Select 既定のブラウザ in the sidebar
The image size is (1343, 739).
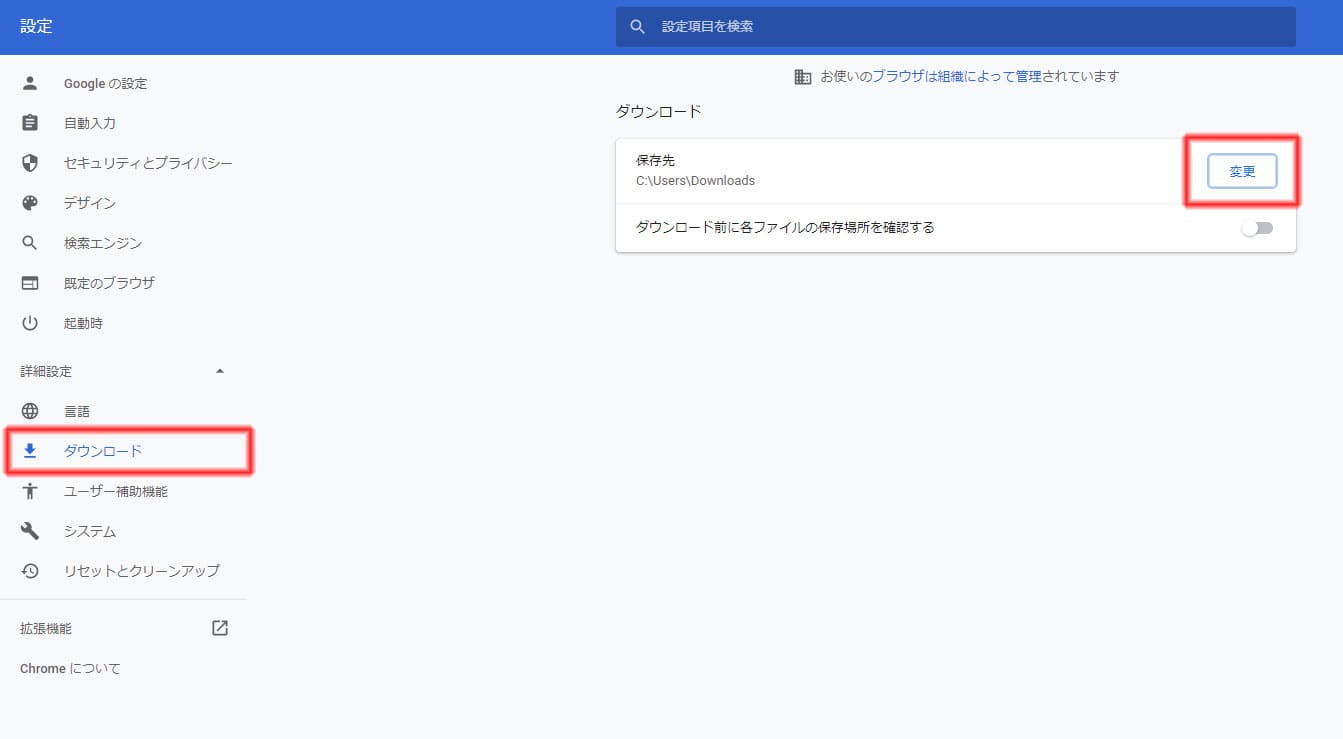click(x=109, y=283)
